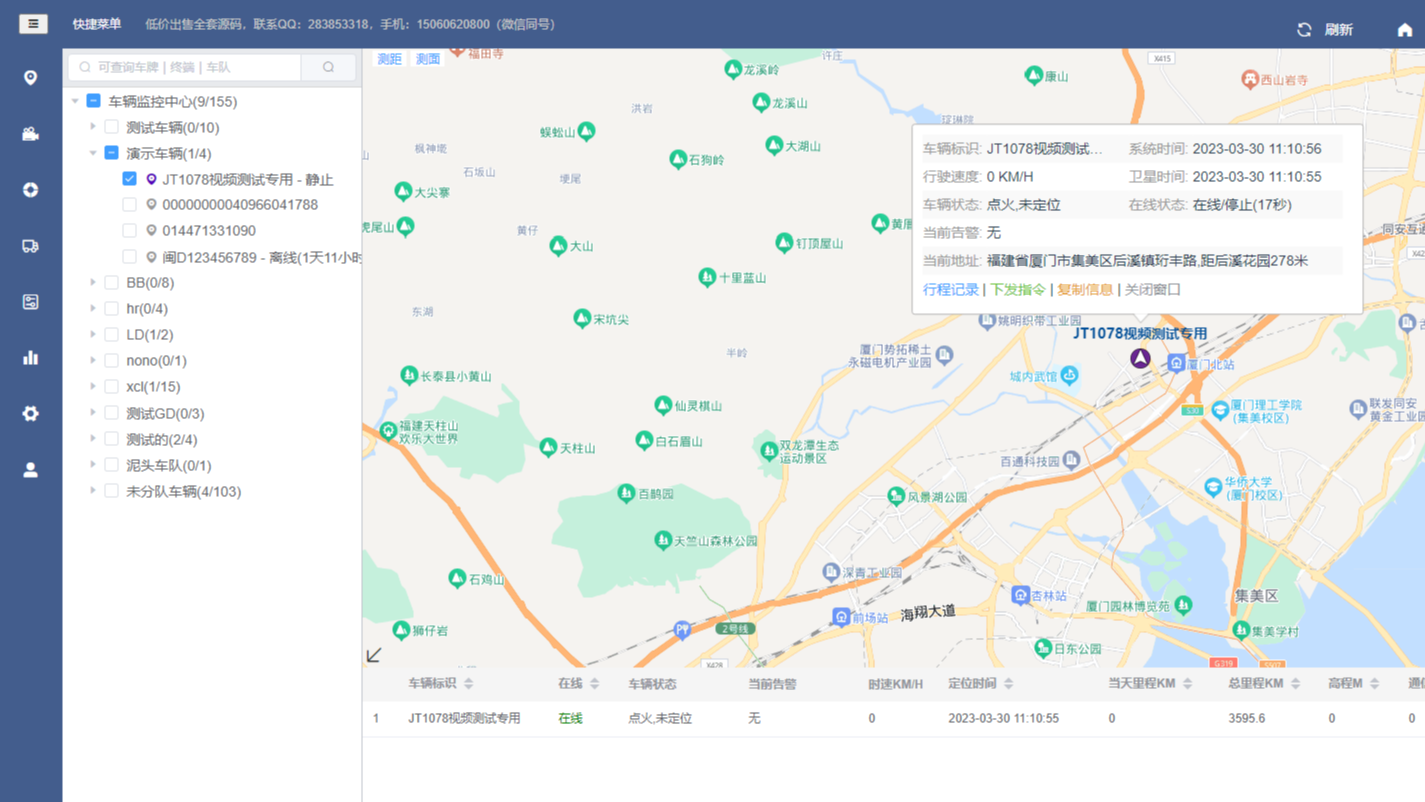1425x802 pixels.
Task: Click the home icon at top right
Action: coord(1404,30)
